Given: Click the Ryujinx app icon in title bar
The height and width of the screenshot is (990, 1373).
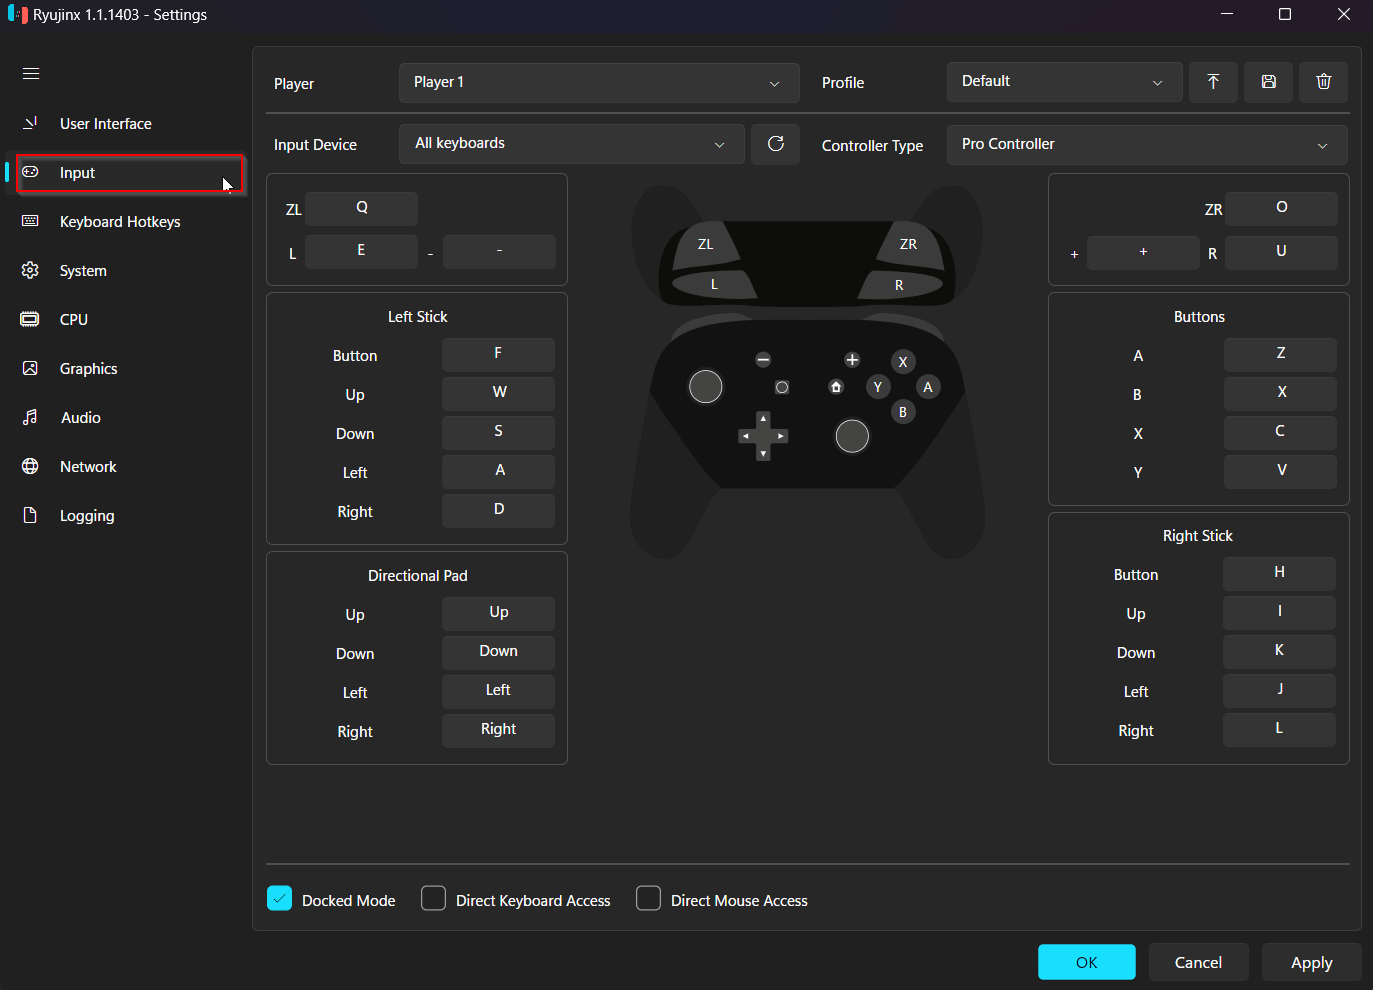Looking at the screenshot, I should [x=17, y=15].
